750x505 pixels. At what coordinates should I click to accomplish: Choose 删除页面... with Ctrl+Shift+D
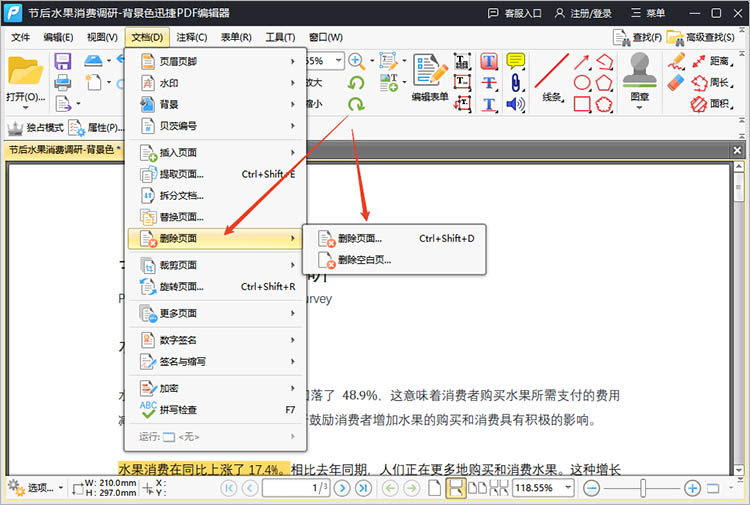pos(395,238)
